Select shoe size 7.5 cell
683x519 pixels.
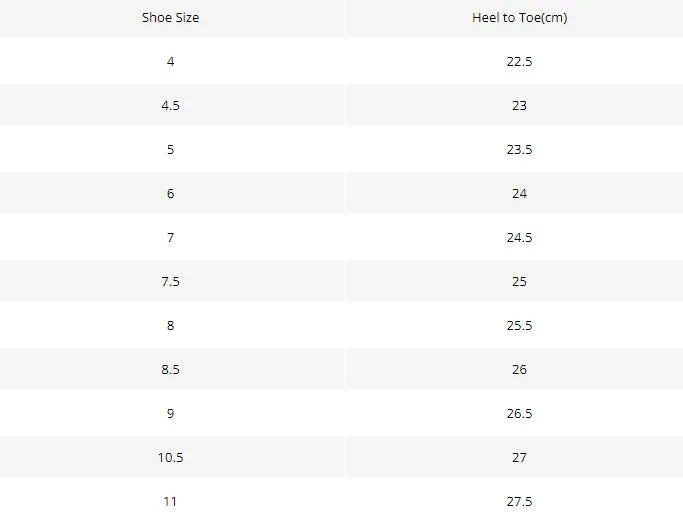[x=170, y=282]
